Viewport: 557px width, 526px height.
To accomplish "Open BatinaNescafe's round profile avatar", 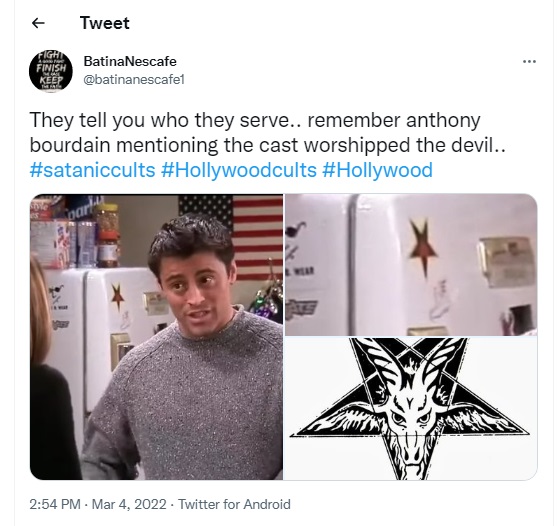I will (x=51, y=71).
